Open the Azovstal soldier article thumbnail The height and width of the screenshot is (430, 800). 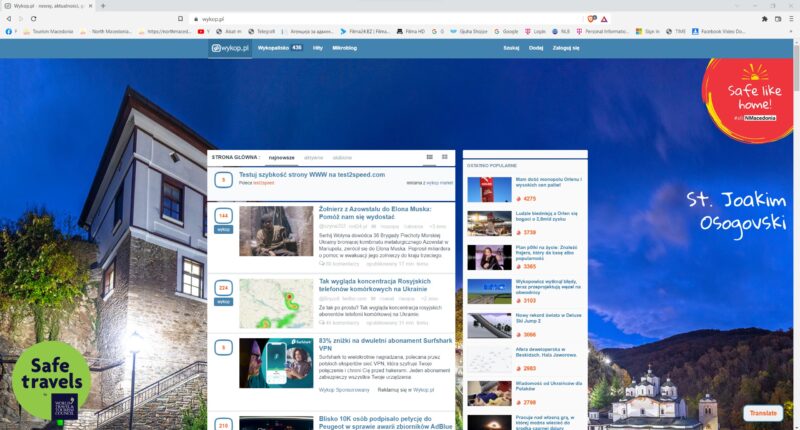tap(276, 231)
